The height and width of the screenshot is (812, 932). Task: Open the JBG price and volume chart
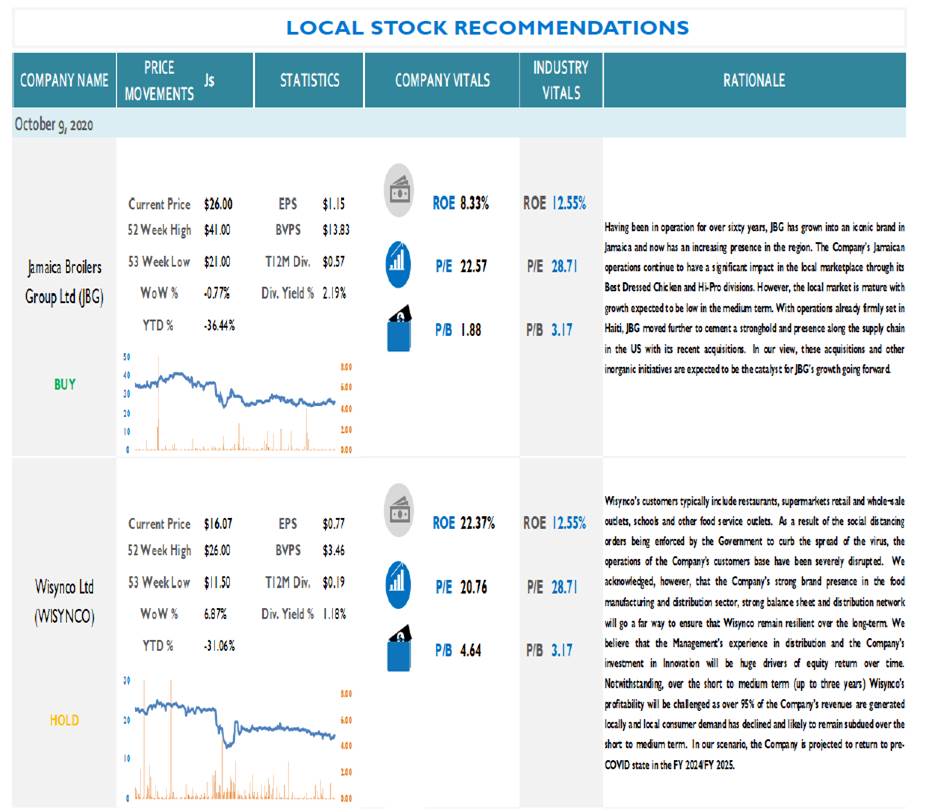tap(237, 403)
